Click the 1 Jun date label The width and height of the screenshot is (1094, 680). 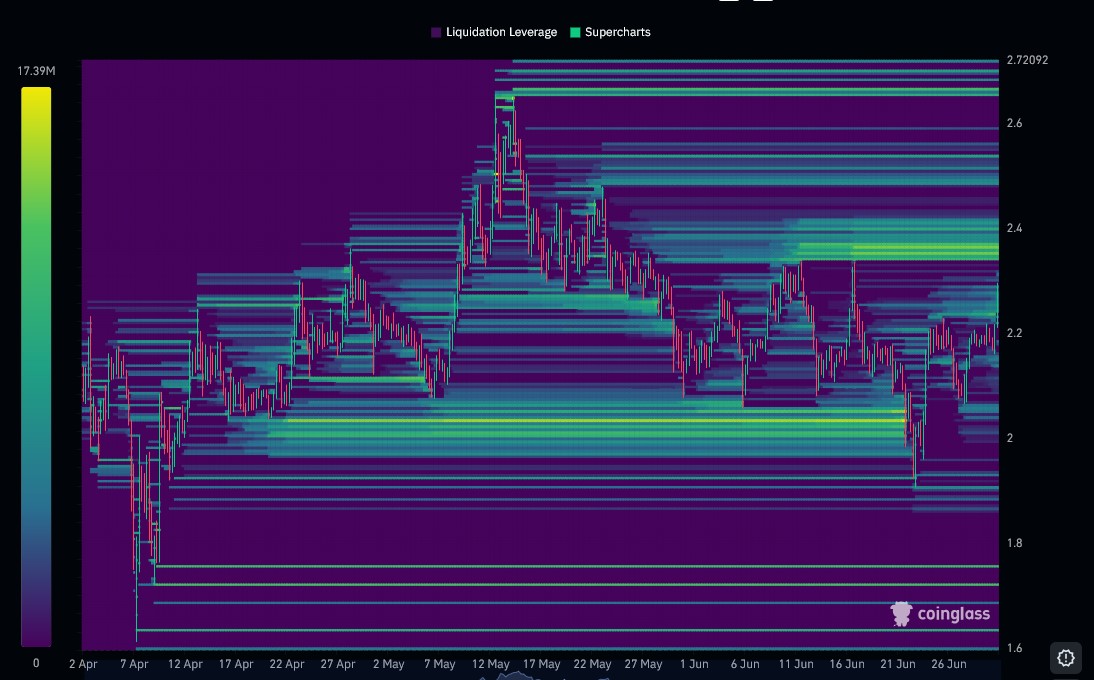694,664
